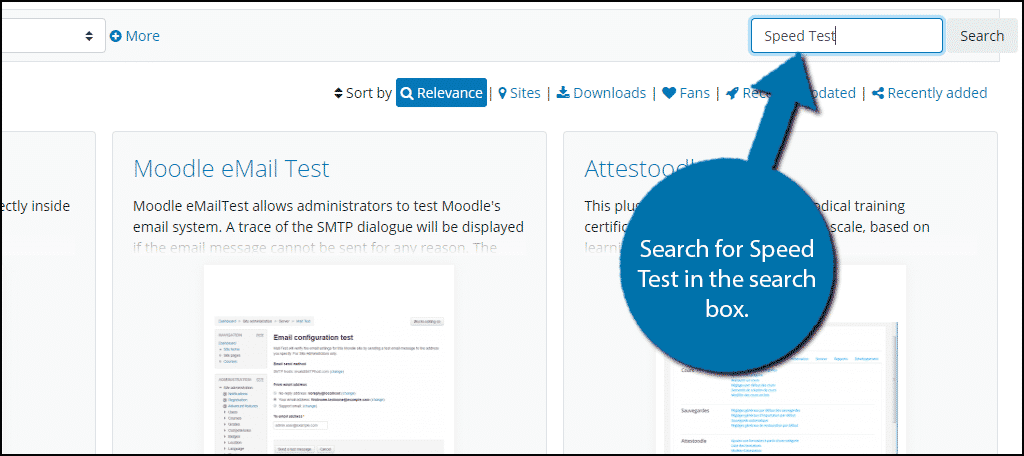
Task: Click the magnifier icon in Relevance
Action: tap(406, 93)
